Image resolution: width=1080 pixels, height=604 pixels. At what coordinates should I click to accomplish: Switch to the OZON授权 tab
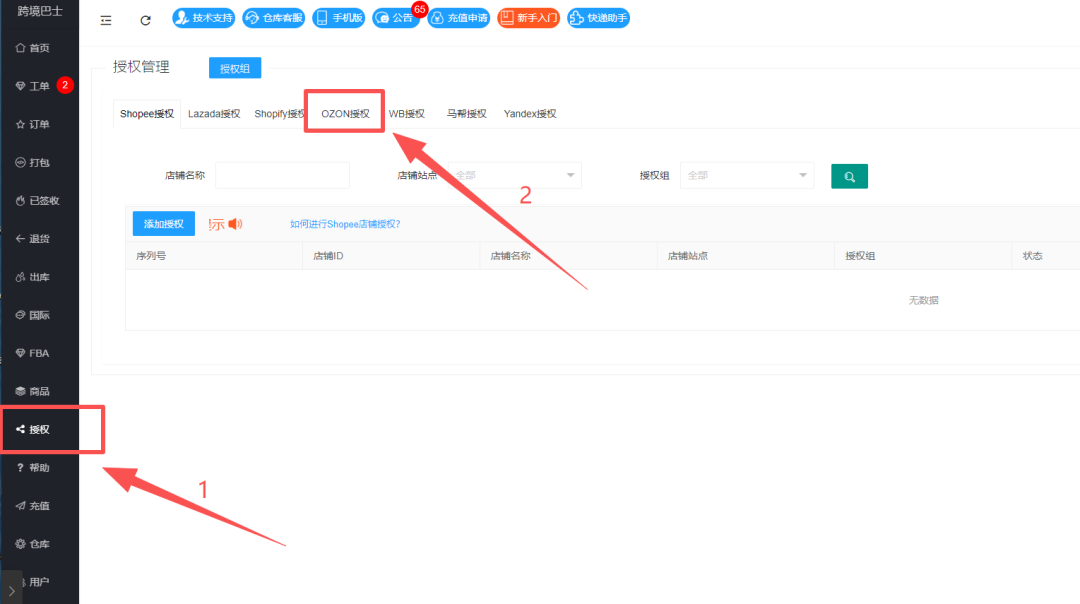pos(345,114)
